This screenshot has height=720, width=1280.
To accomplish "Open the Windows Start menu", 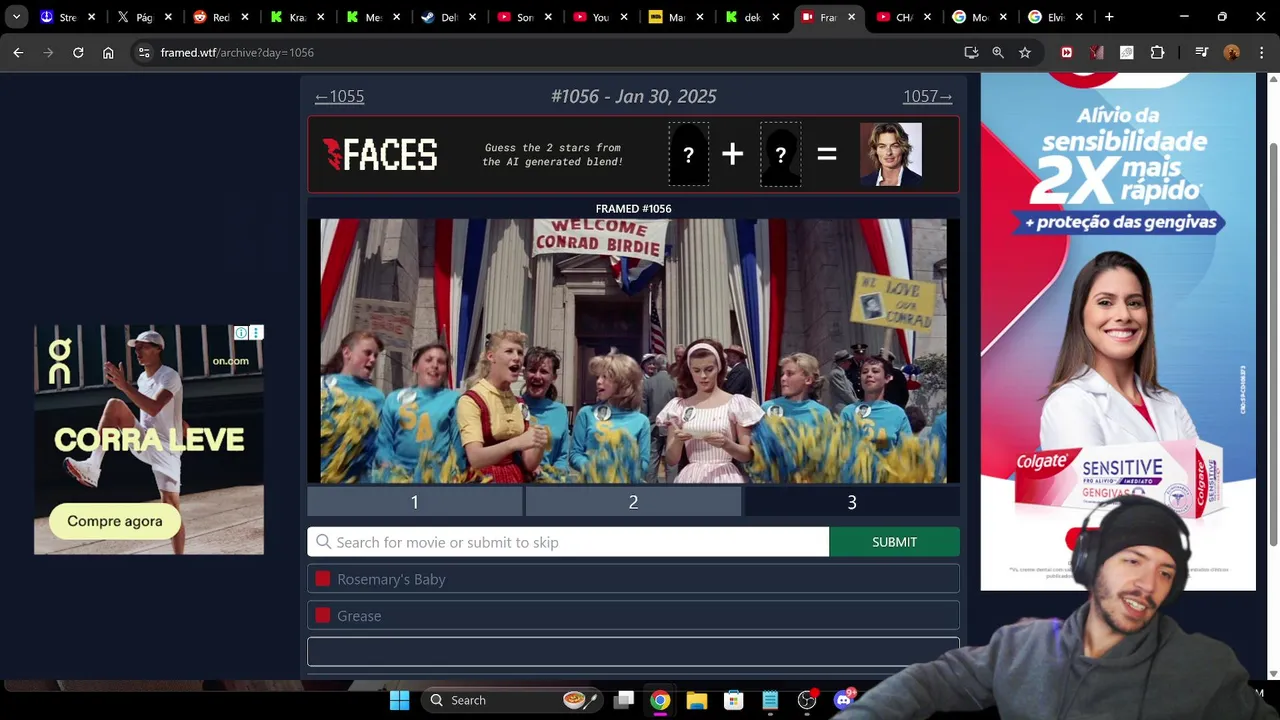I will [399, 700].
